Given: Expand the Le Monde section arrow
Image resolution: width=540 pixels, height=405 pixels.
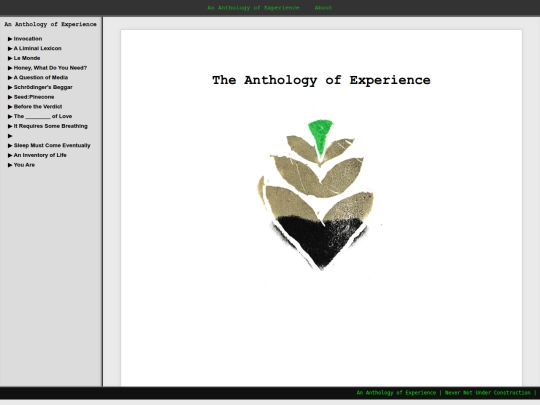Looking at the screenshot, I should coord(10,58).
